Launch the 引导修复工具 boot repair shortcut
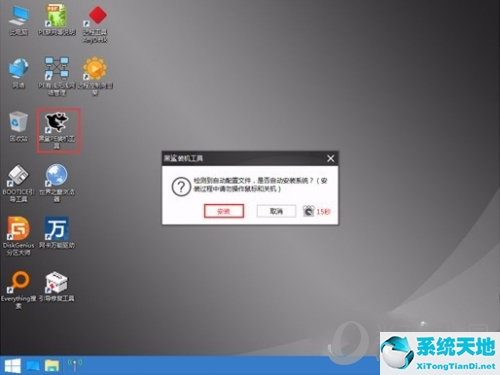500x375 pixels. [x=57, y=287]
